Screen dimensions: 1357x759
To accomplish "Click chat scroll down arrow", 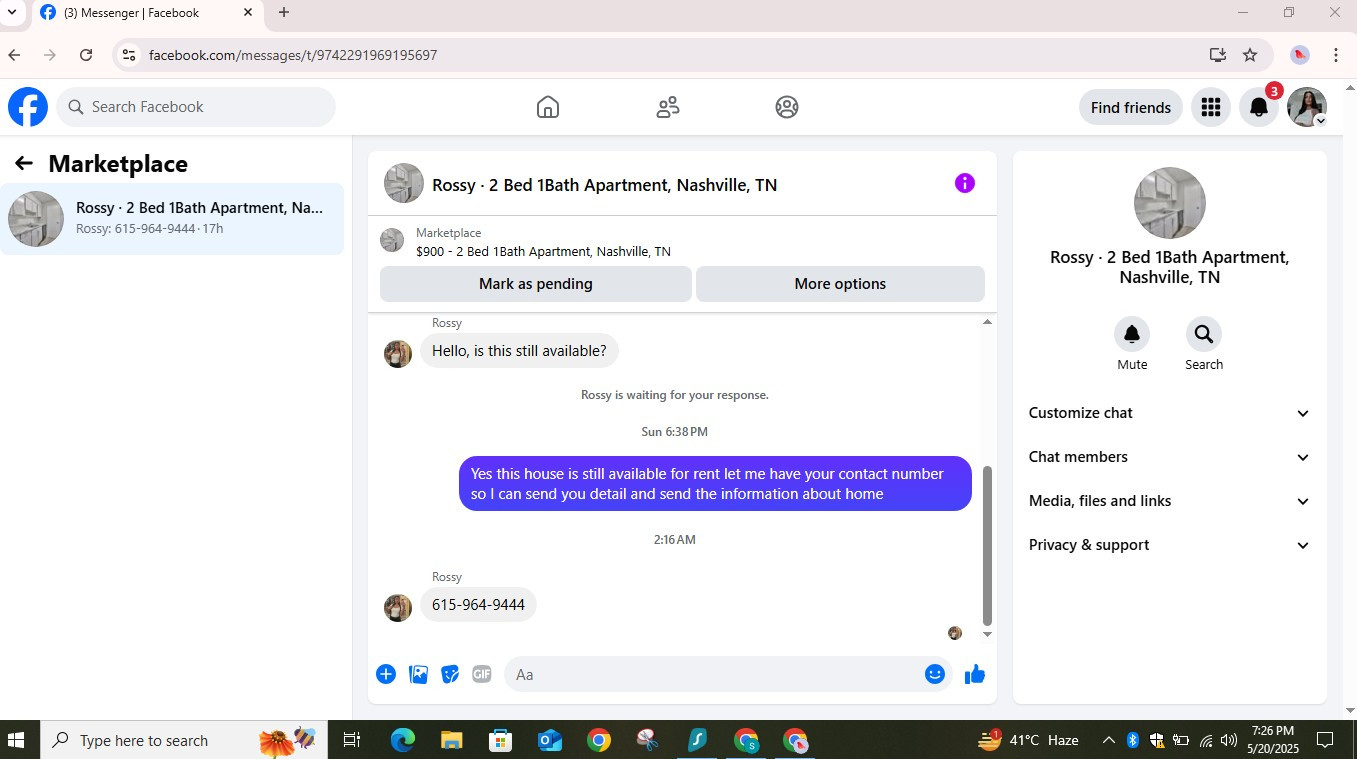I will pyautogui.click(x=988, y=634).
